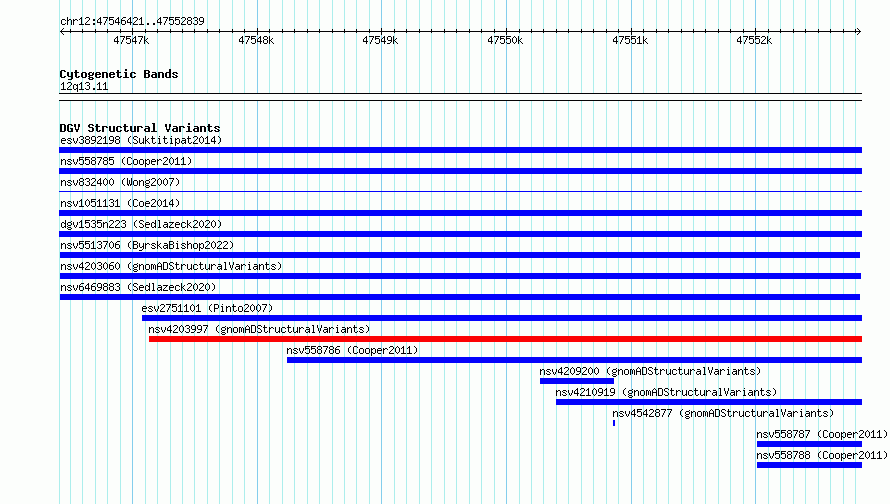Click the blue bar under nsv6469883
The width and height of the screenshot is (890, 504).
(460, 297)
